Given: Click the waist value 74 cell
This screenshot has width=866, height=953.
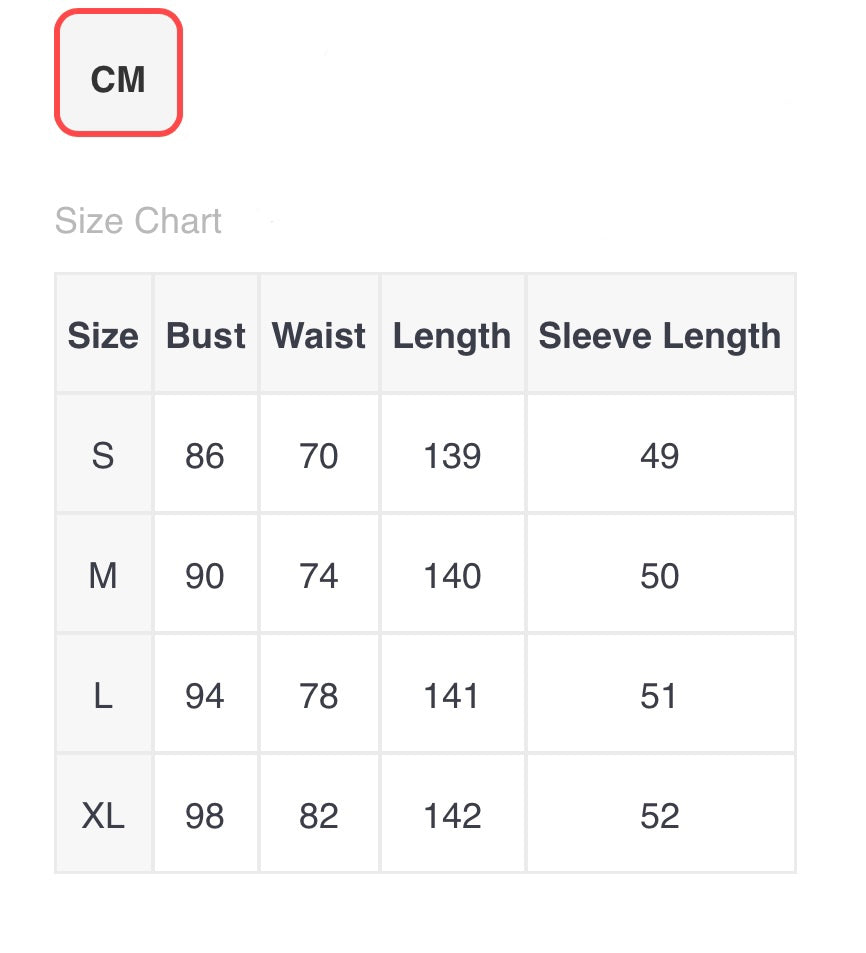Looking at the screenshot, I should click(x=319, y=576).
